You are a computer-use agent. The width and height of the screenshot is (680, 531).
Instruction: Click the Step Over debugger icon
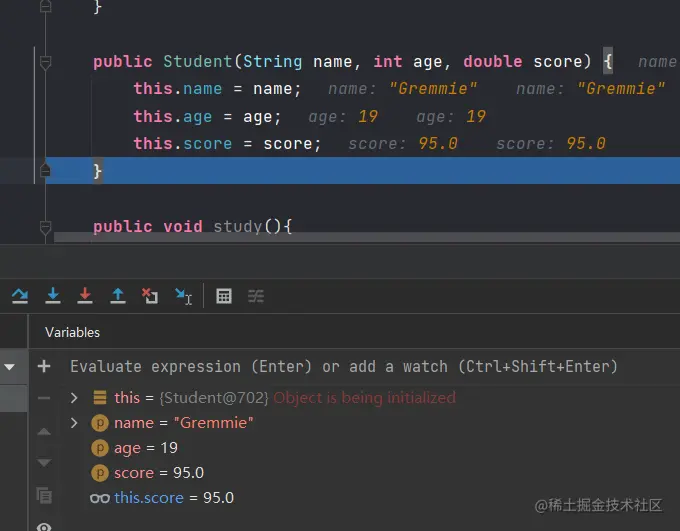[20, 296]
